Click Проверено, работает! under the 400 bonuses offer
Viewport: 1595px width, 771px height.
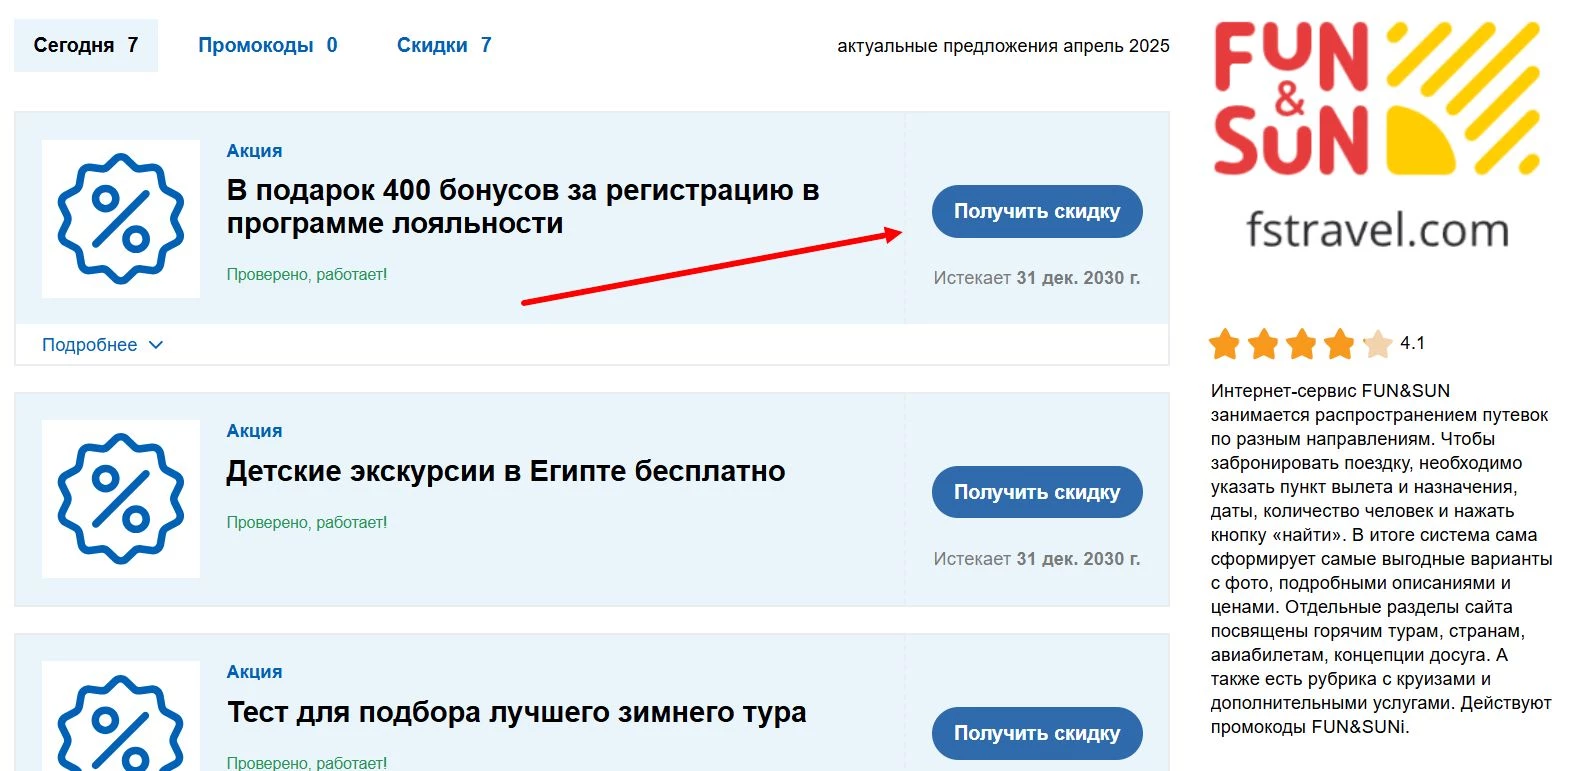pyautogui.click(x=306, y=274)
